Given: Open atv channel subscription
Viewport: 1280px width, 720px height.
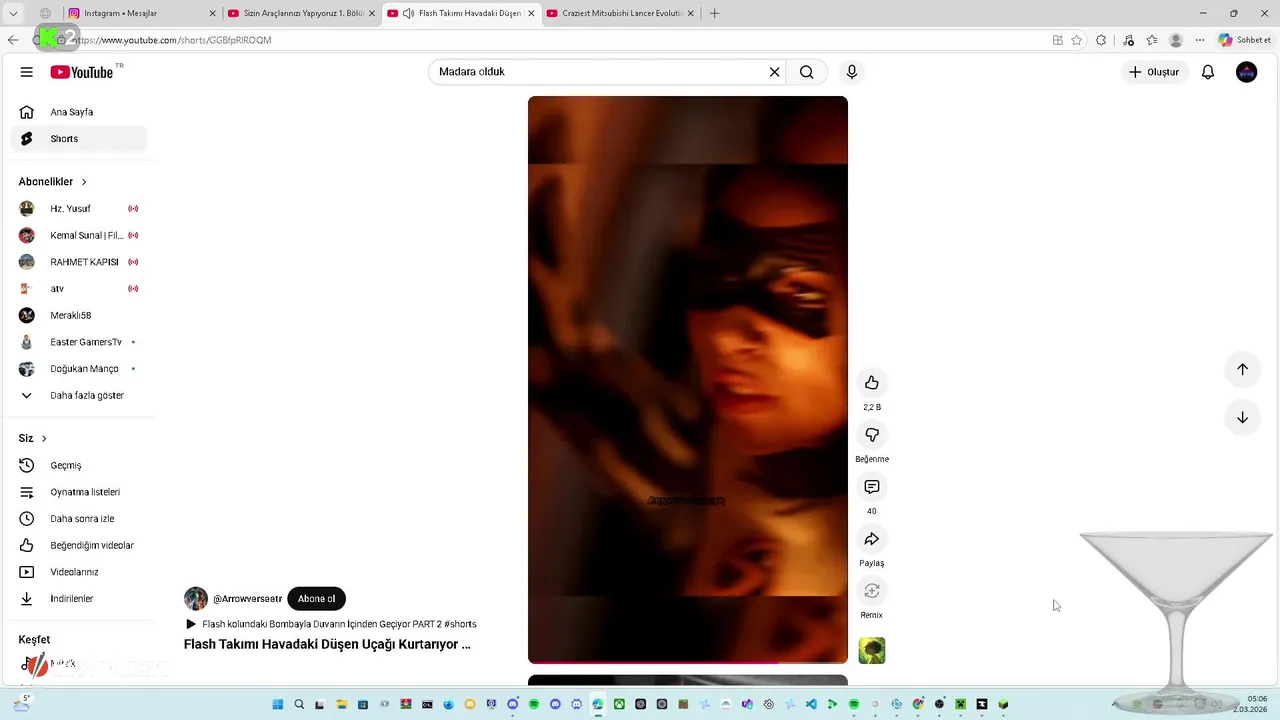Looking at the screenshot, I should 78,289.
